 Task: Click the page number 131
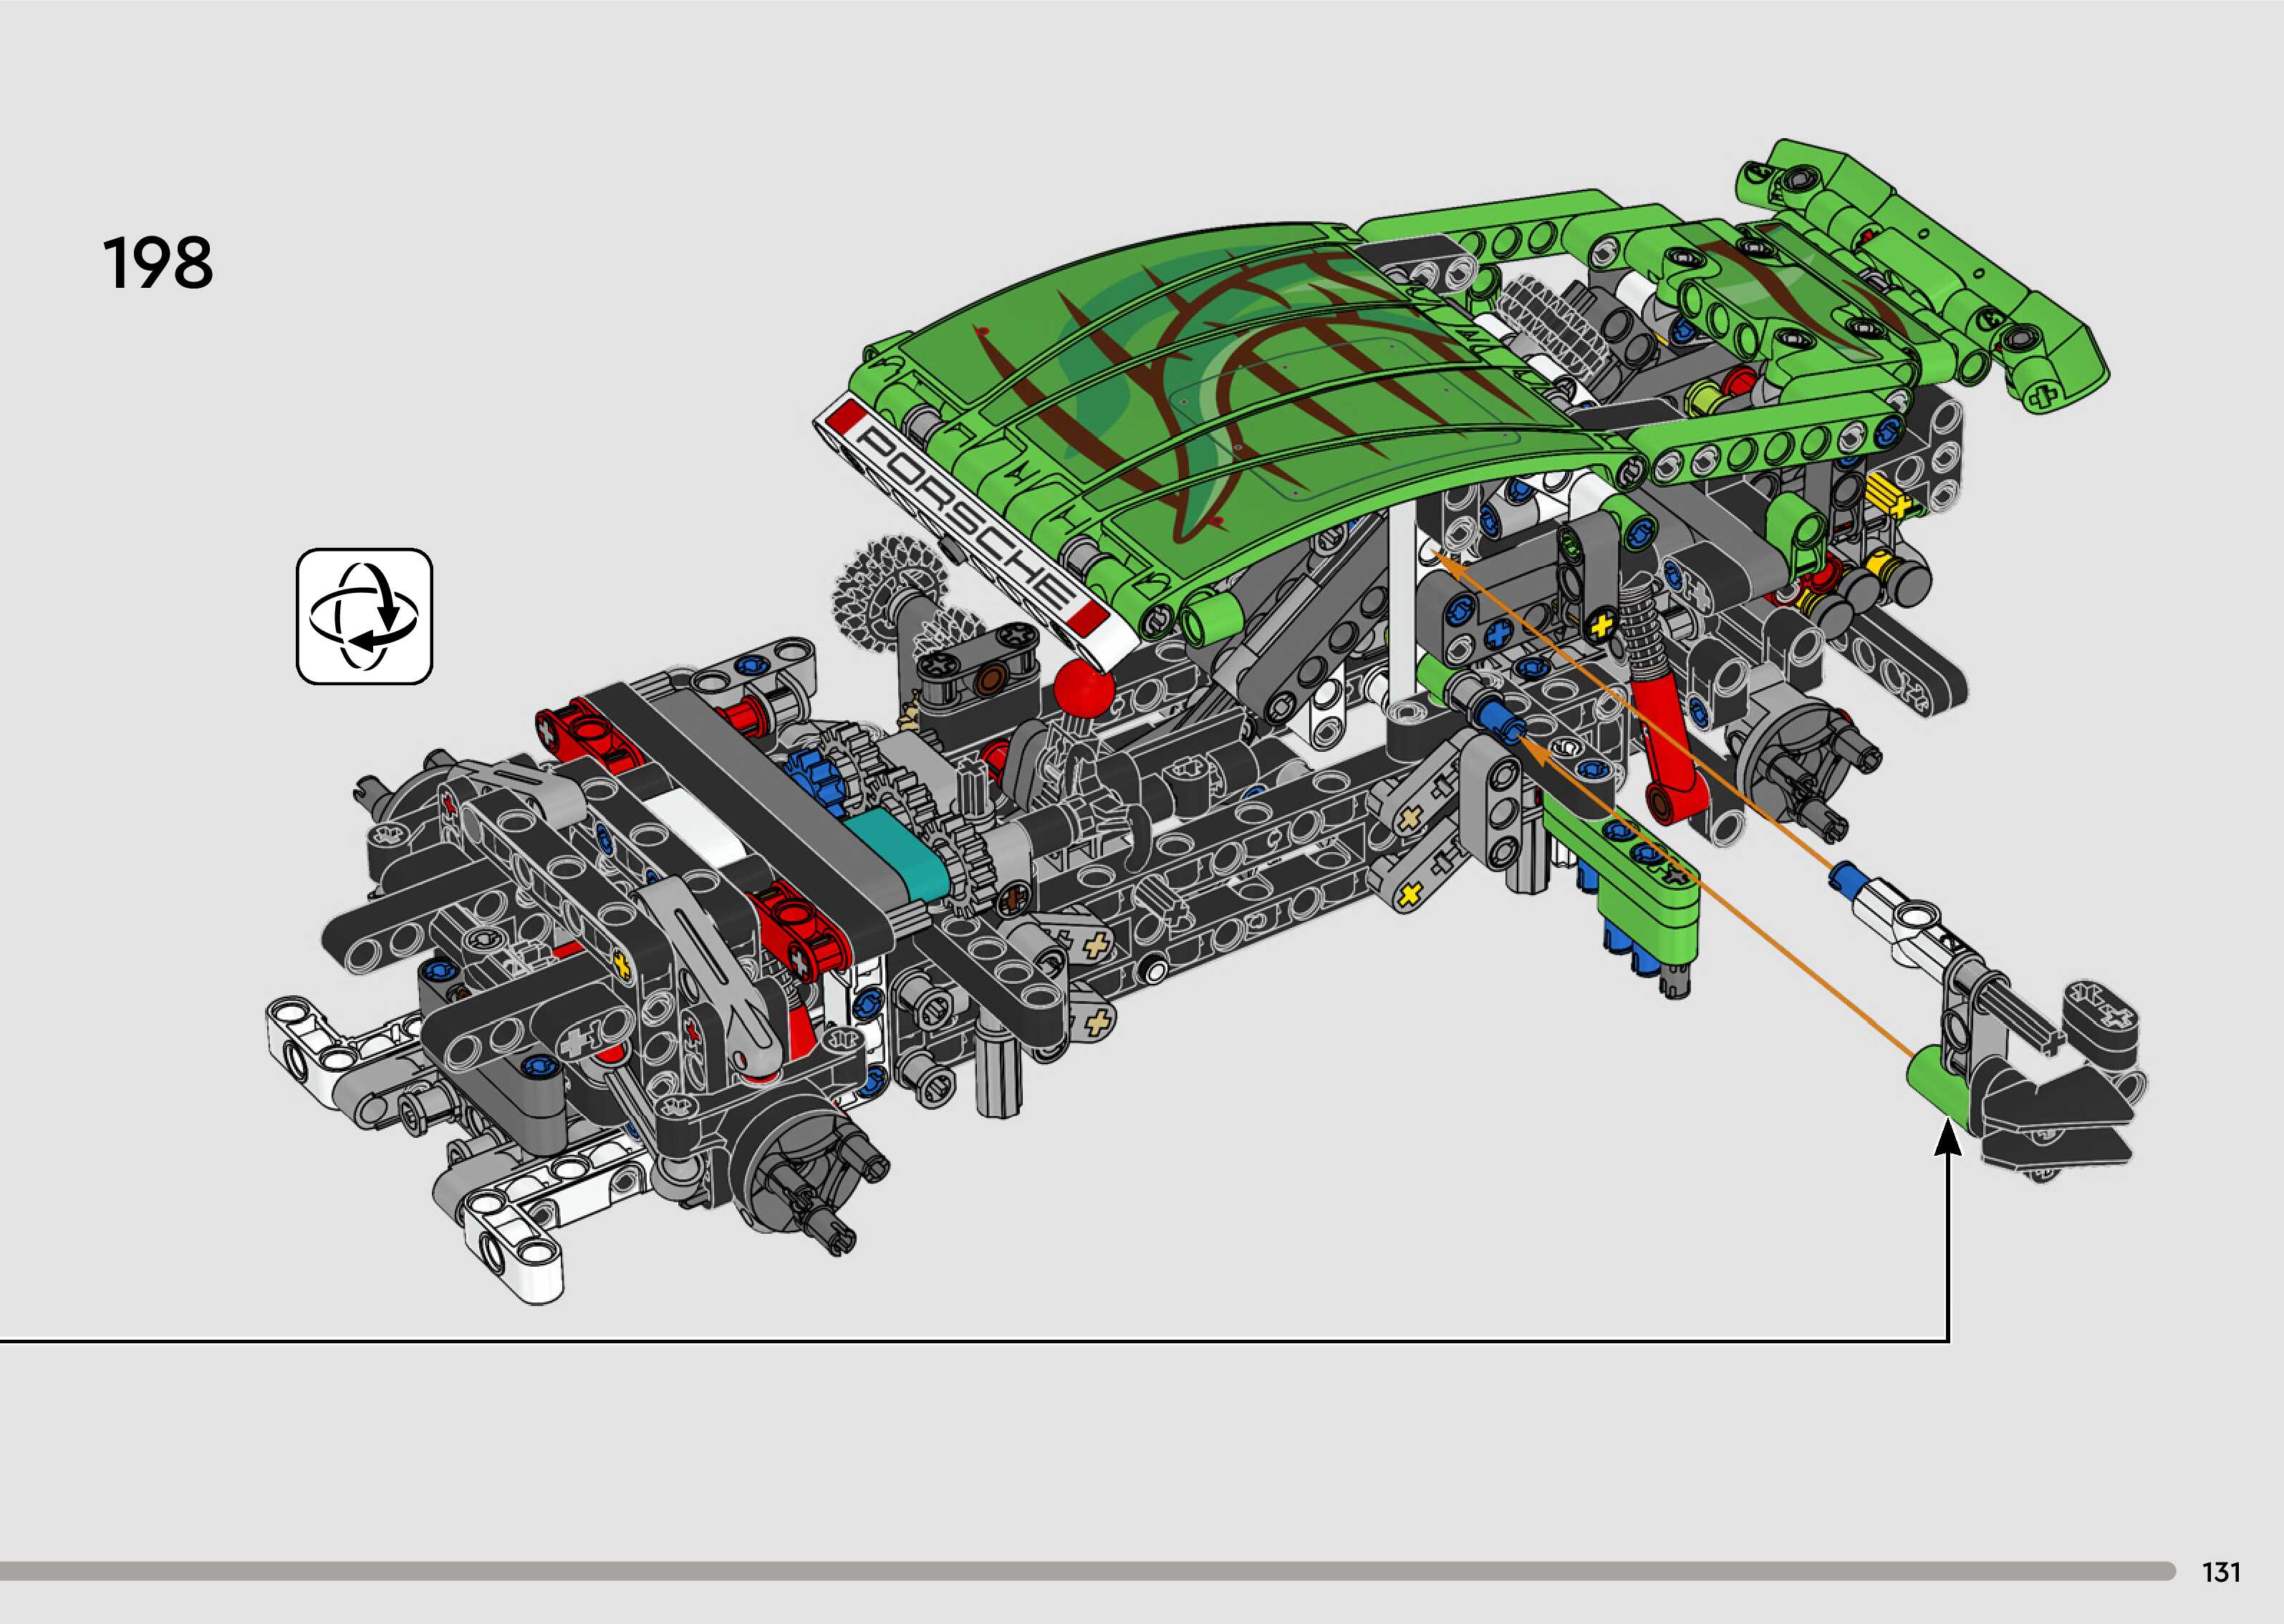pos(2221,1572)
